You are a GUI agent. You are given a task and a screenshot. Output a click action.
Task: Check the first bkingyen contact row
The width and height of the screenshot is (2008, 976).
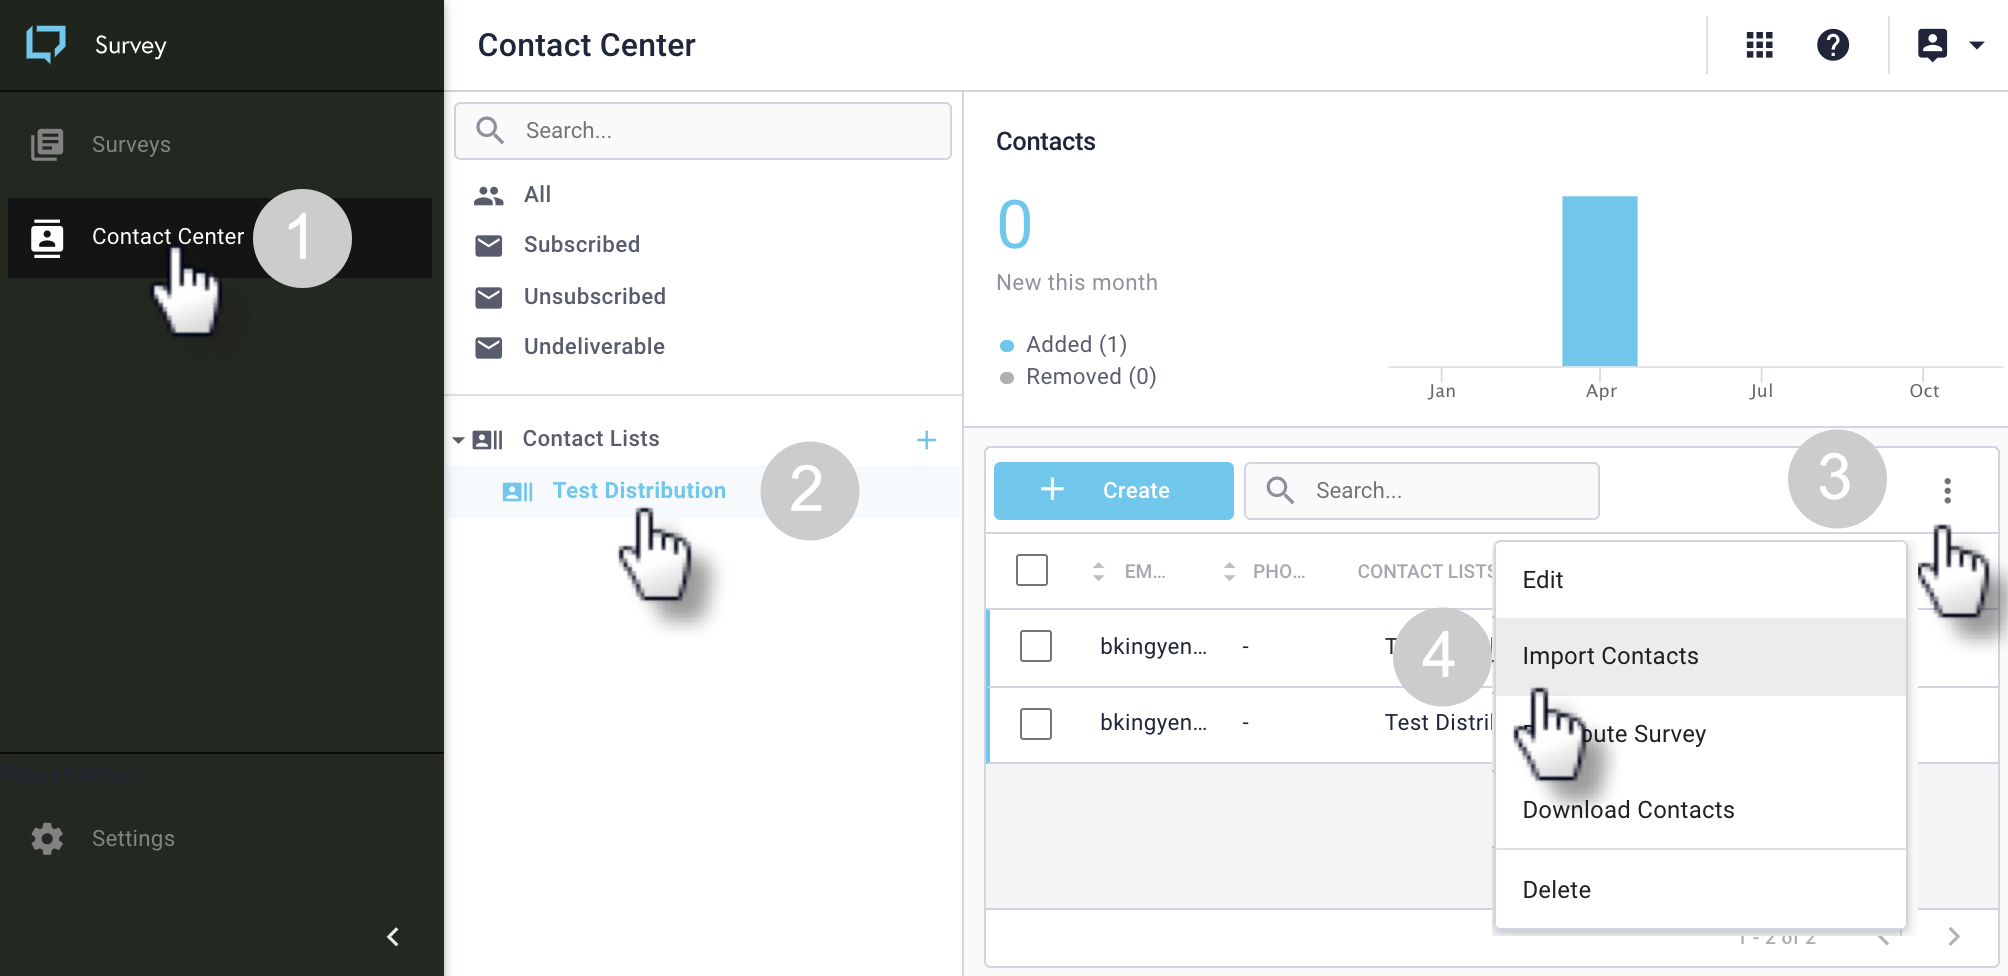click(1035, 646)
